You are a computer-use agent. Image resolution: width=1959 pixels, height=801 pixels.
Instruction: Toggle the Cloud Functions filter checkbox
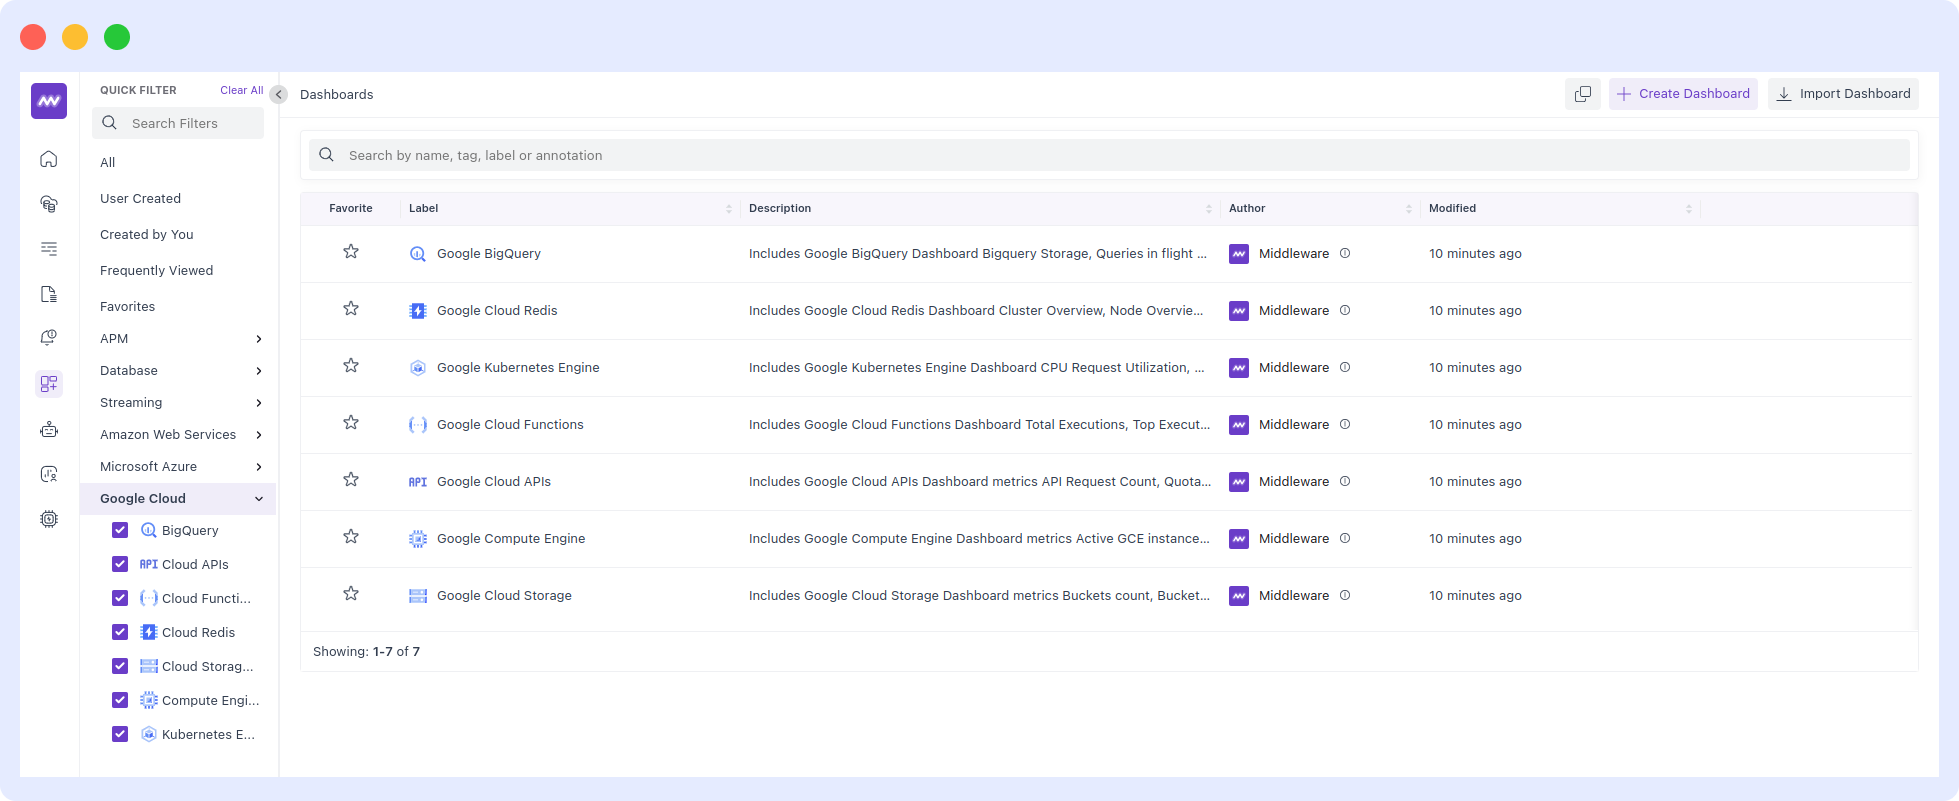[120, 598]
